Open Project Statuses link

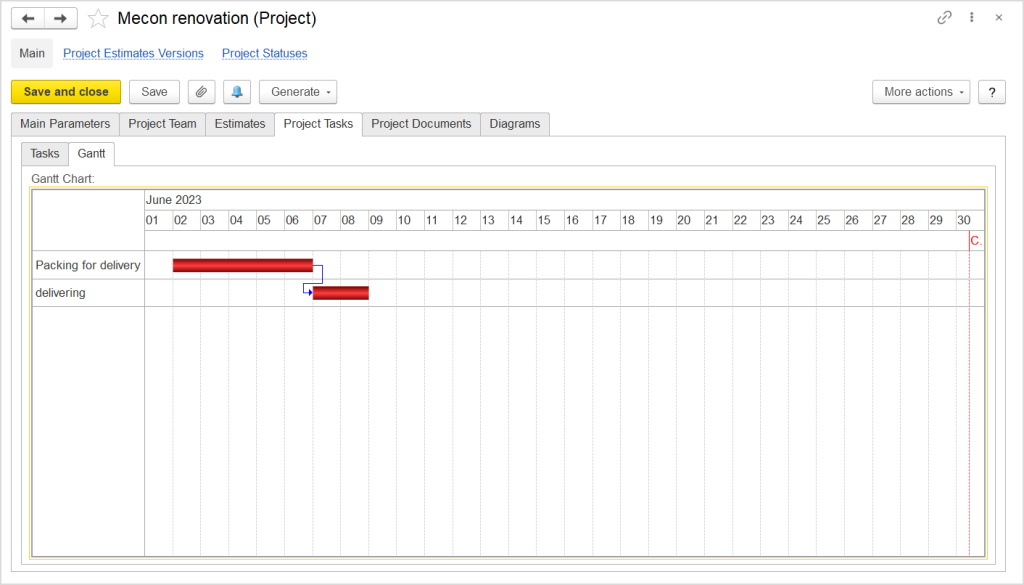[x=264, y=54]
